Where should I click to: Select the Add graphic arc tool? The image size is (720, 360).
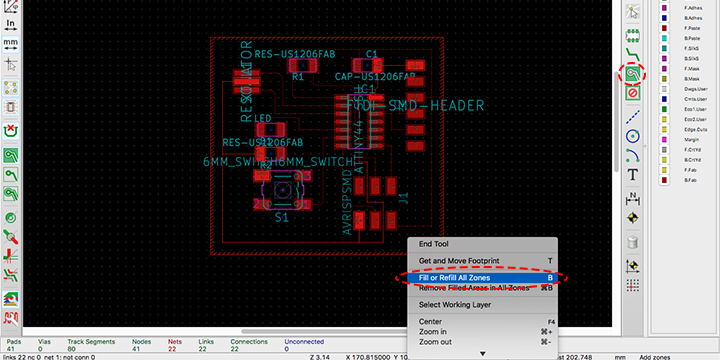633,156
